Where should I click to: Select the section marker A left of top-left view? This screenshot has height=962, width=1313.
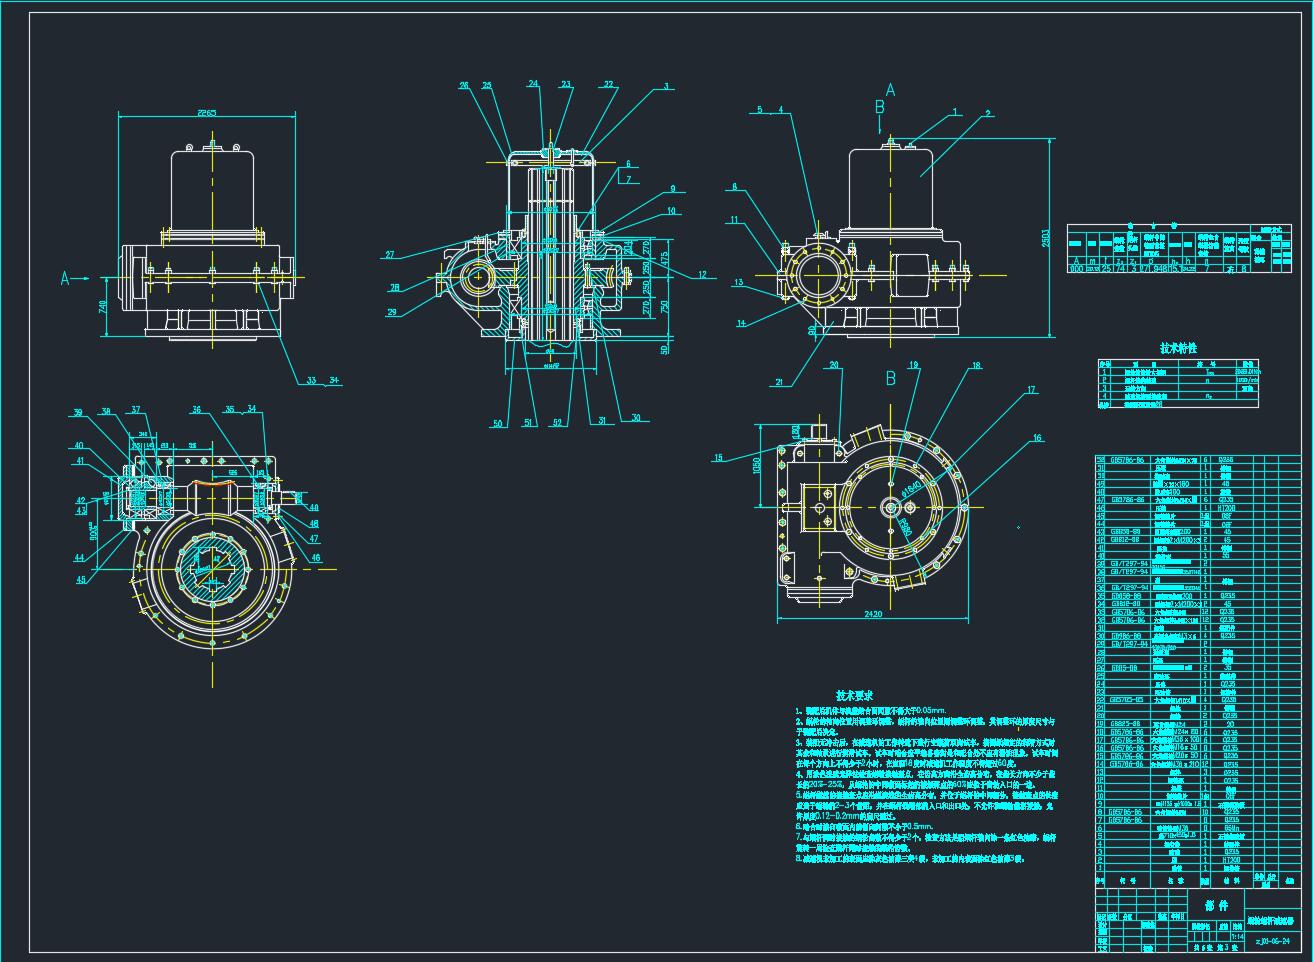click(x=66, y=279)
